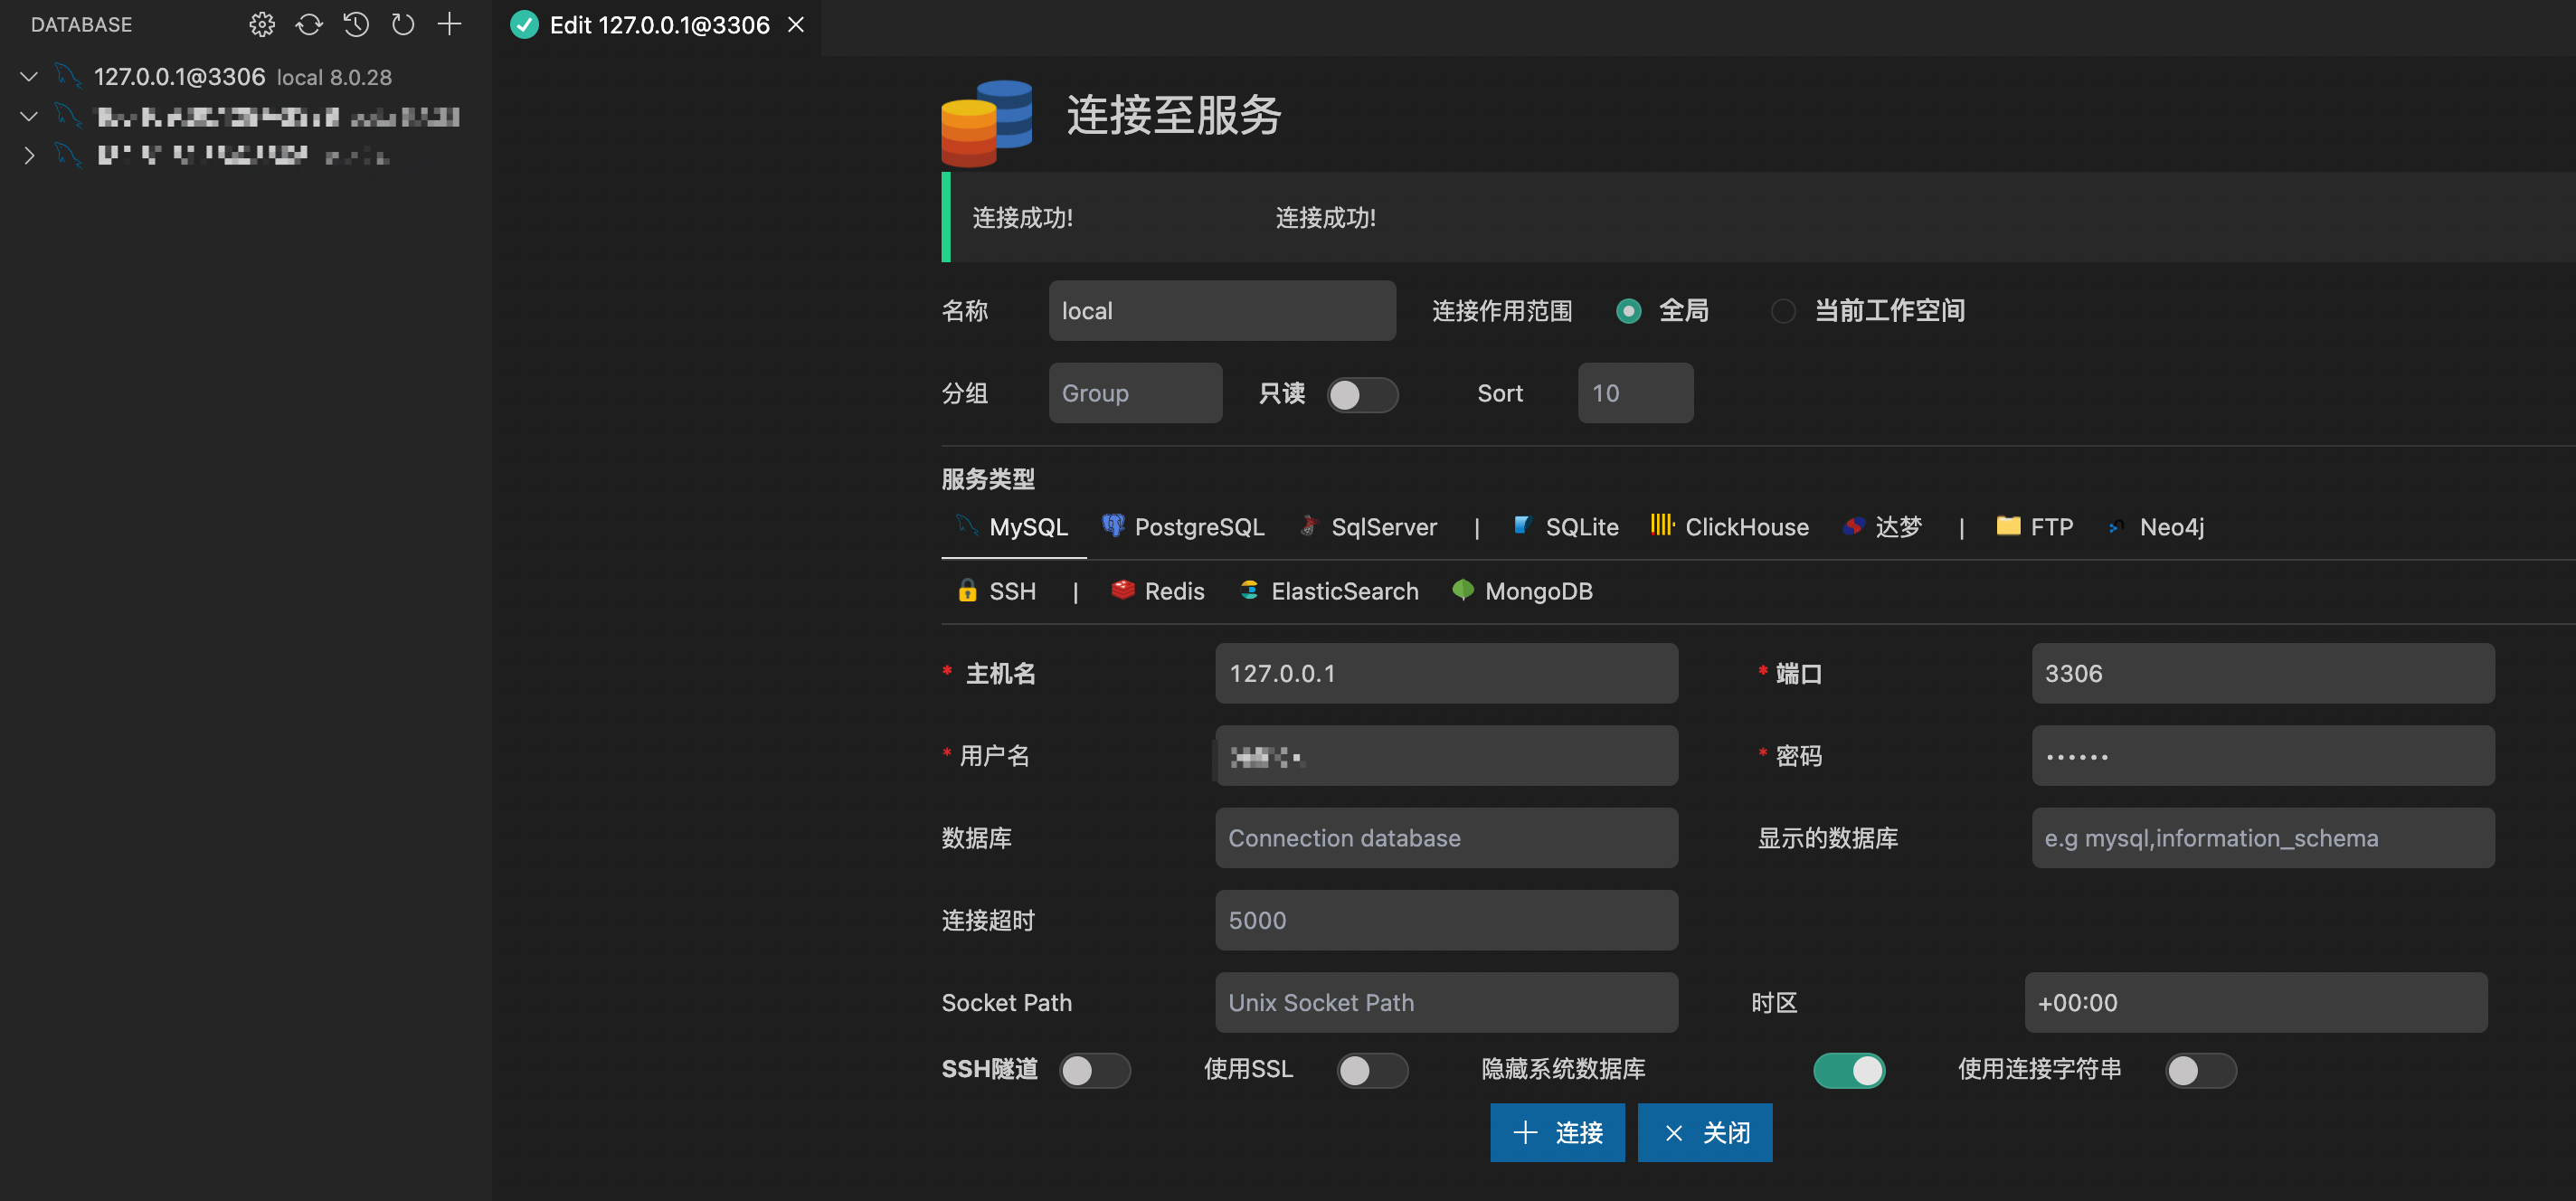The image size is (2576, 1201).
Task: Expand the third database connection in sidebar
Action: (x=28, y=155)
